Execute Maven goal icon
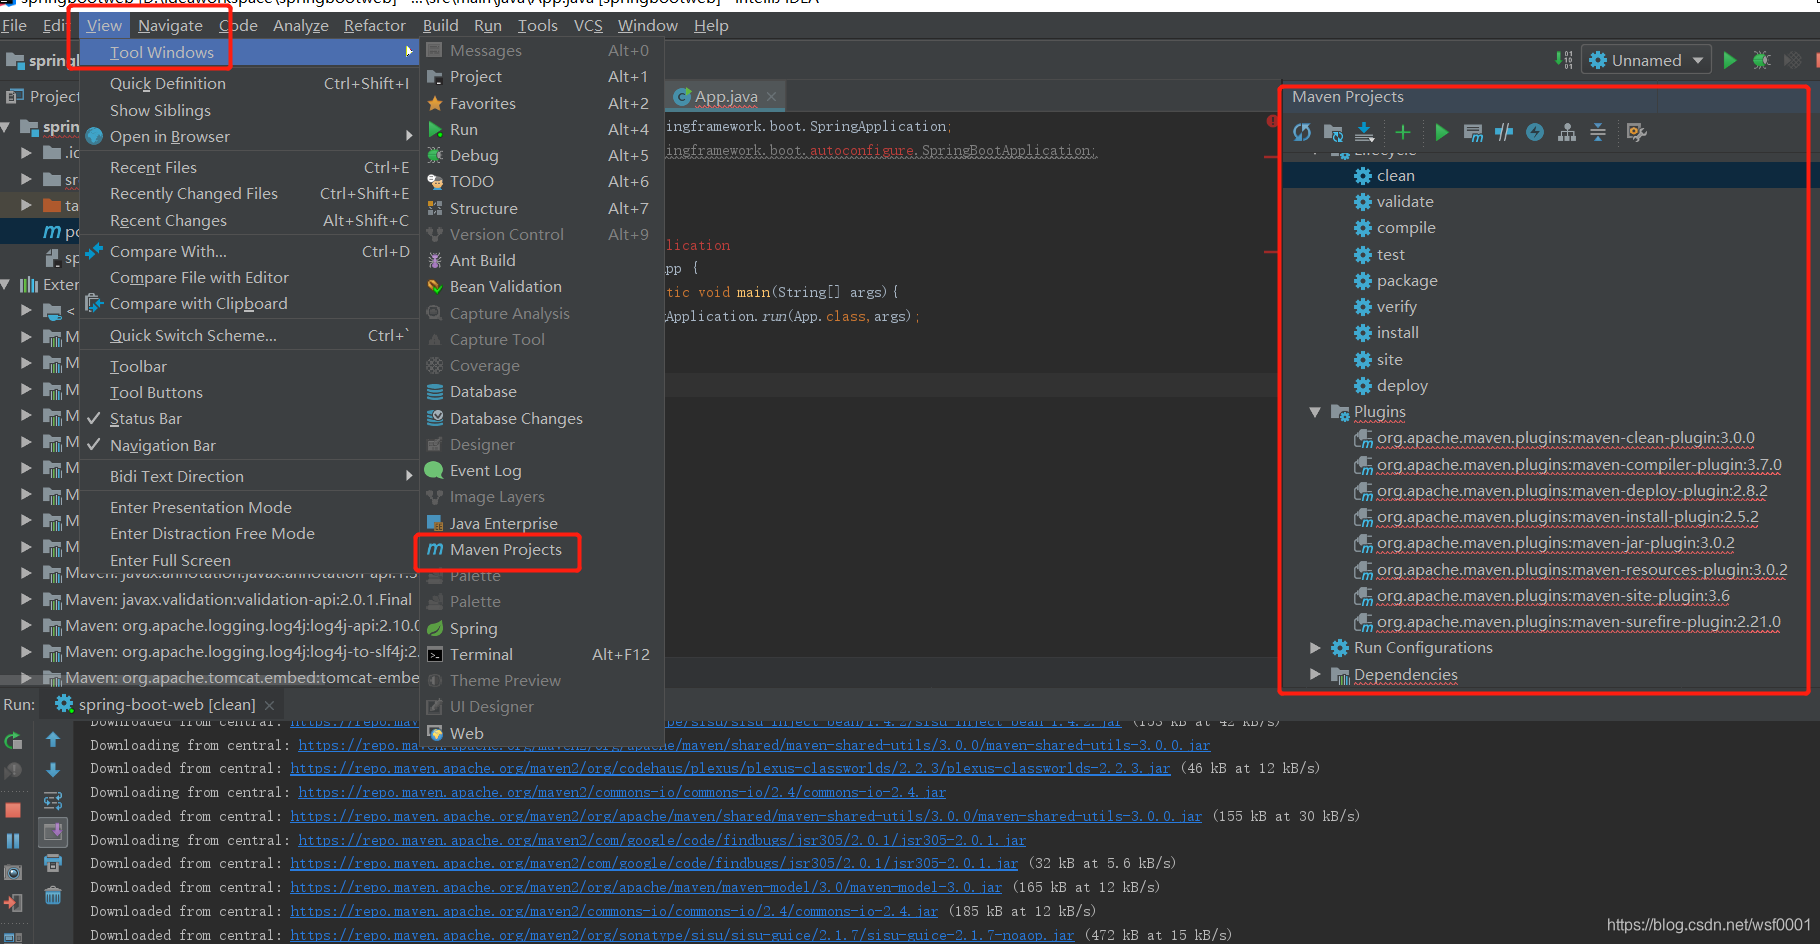Screen dimensions: 1820x944 point(1473,132)
